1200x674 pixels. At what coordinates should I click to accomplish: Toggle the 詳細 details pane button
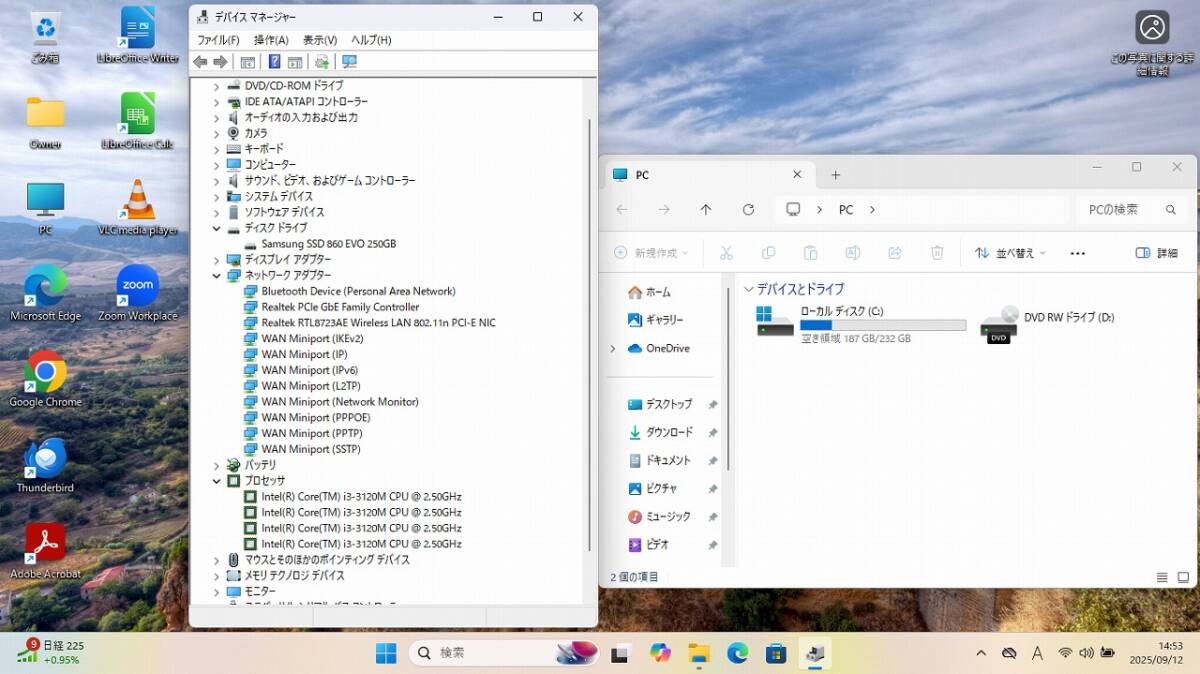1156,253
